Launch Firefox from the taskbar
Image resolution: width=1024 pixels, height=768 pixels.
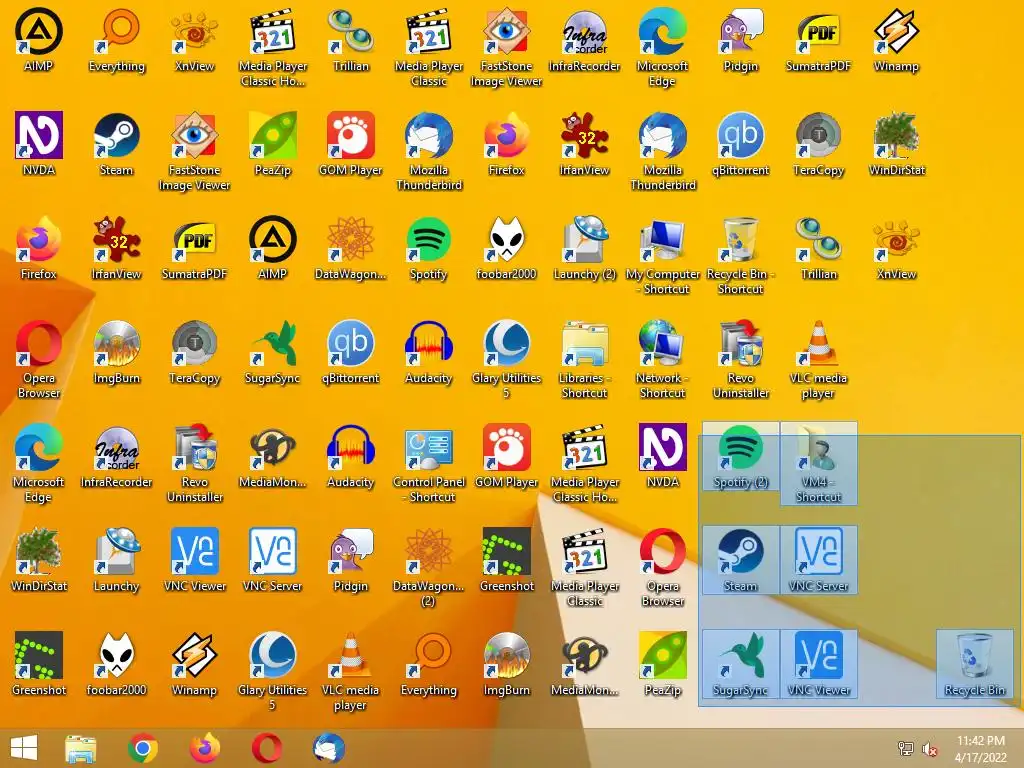[x=204, y=748]
